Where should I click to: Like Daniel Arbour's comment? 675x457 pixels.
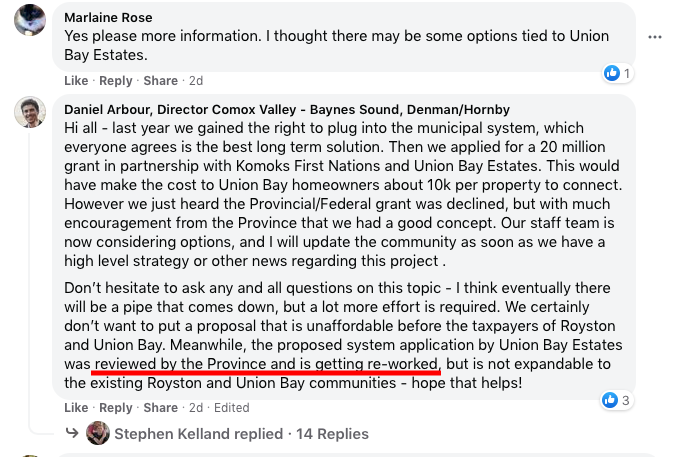(76, 408)
